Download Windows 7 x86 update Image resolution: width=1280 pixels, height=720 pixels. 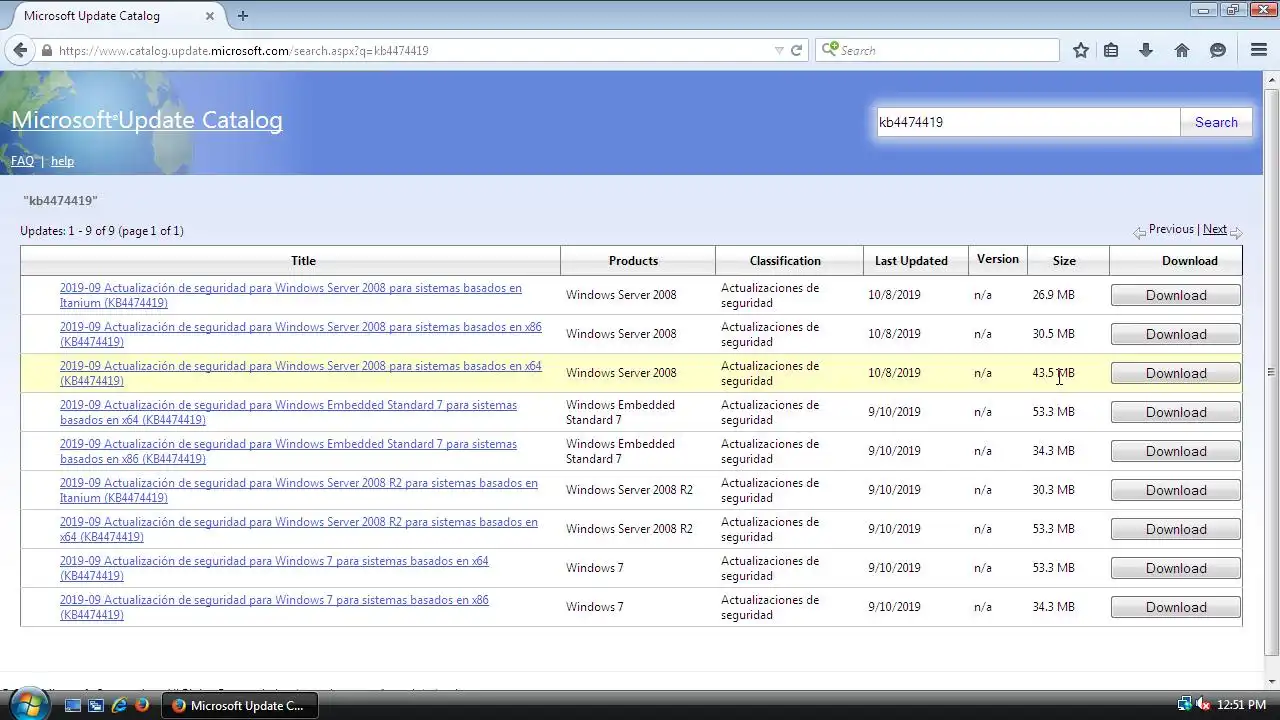[1176, 607]
